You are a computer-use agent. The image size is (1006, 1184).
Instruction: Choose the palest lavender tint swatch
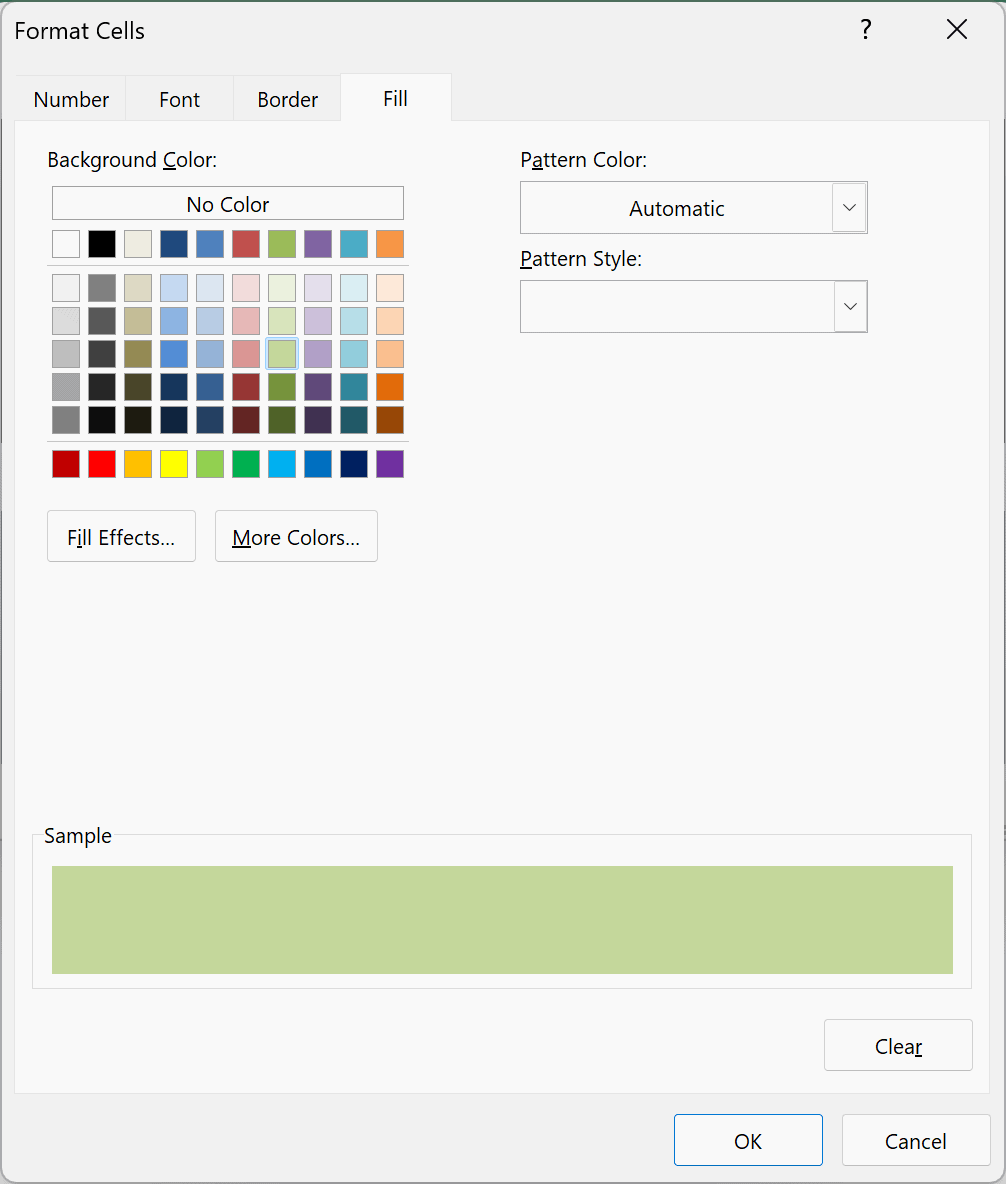pos(318,288)
